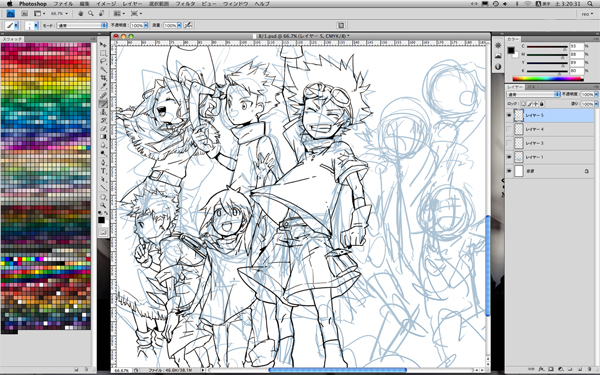
Task: Select the Zoom tool in the toolbox
Action: click(x=103, y=205)
